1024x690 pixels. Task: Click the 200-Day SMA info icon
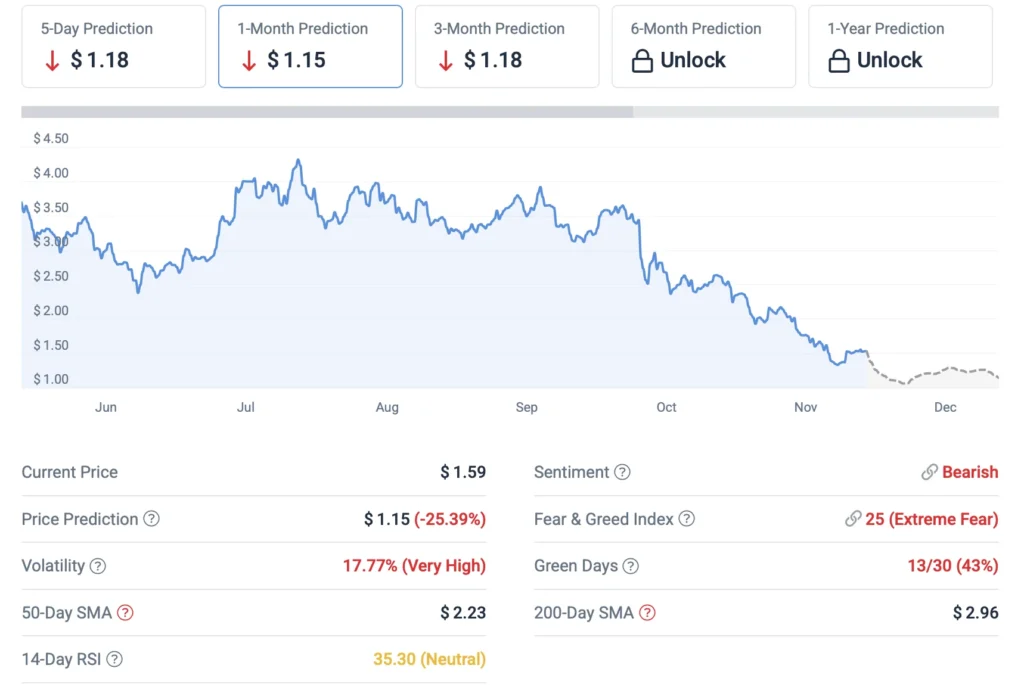click(x=647, y=613)
